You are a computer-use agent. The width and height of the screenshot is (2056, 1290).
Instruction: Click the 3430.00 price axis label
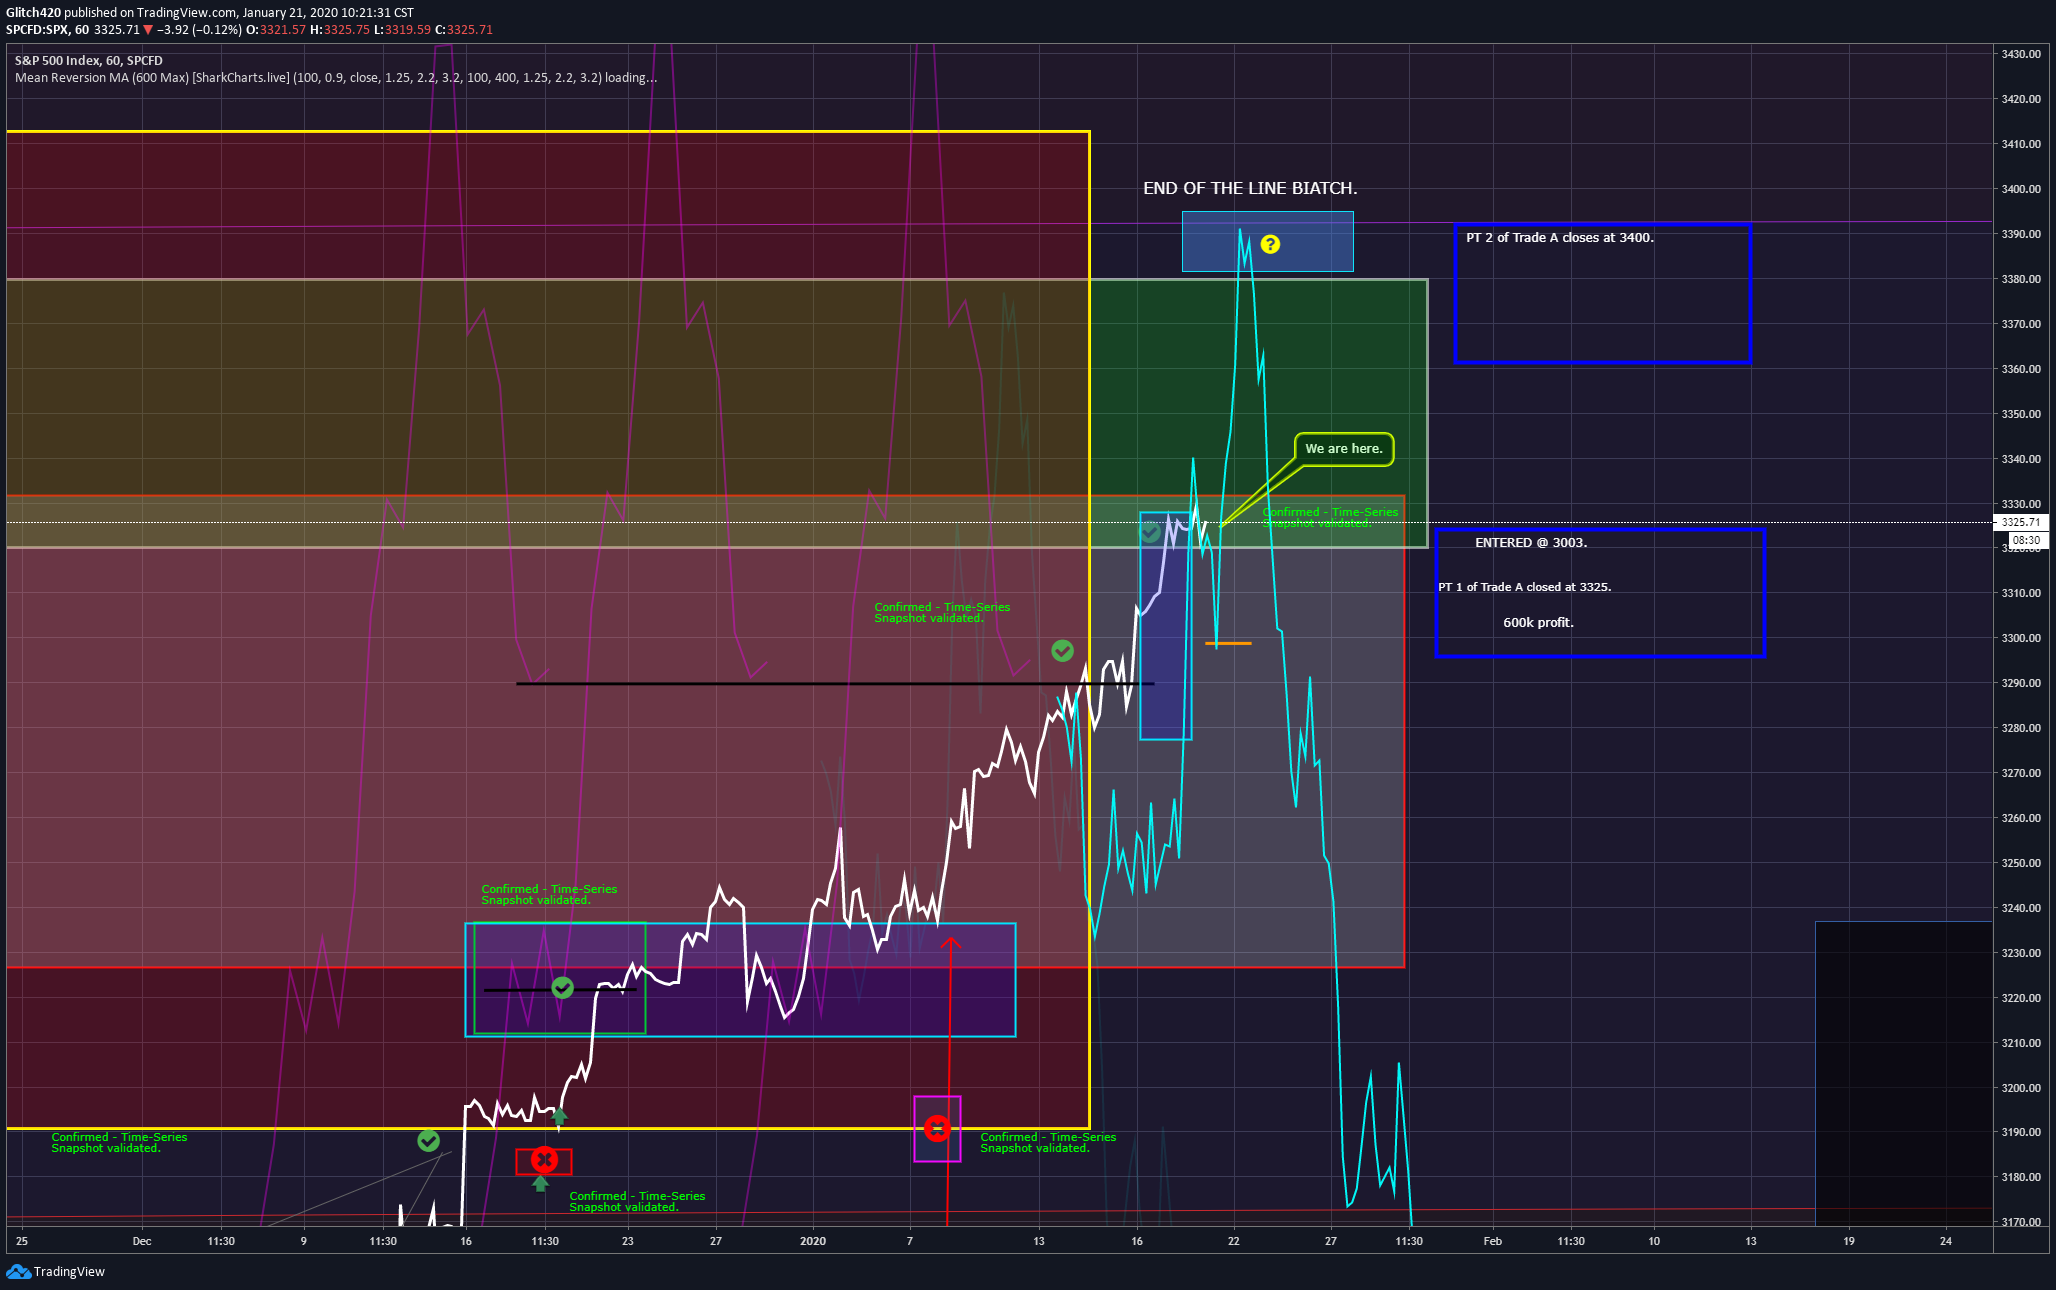point(2021,54)
